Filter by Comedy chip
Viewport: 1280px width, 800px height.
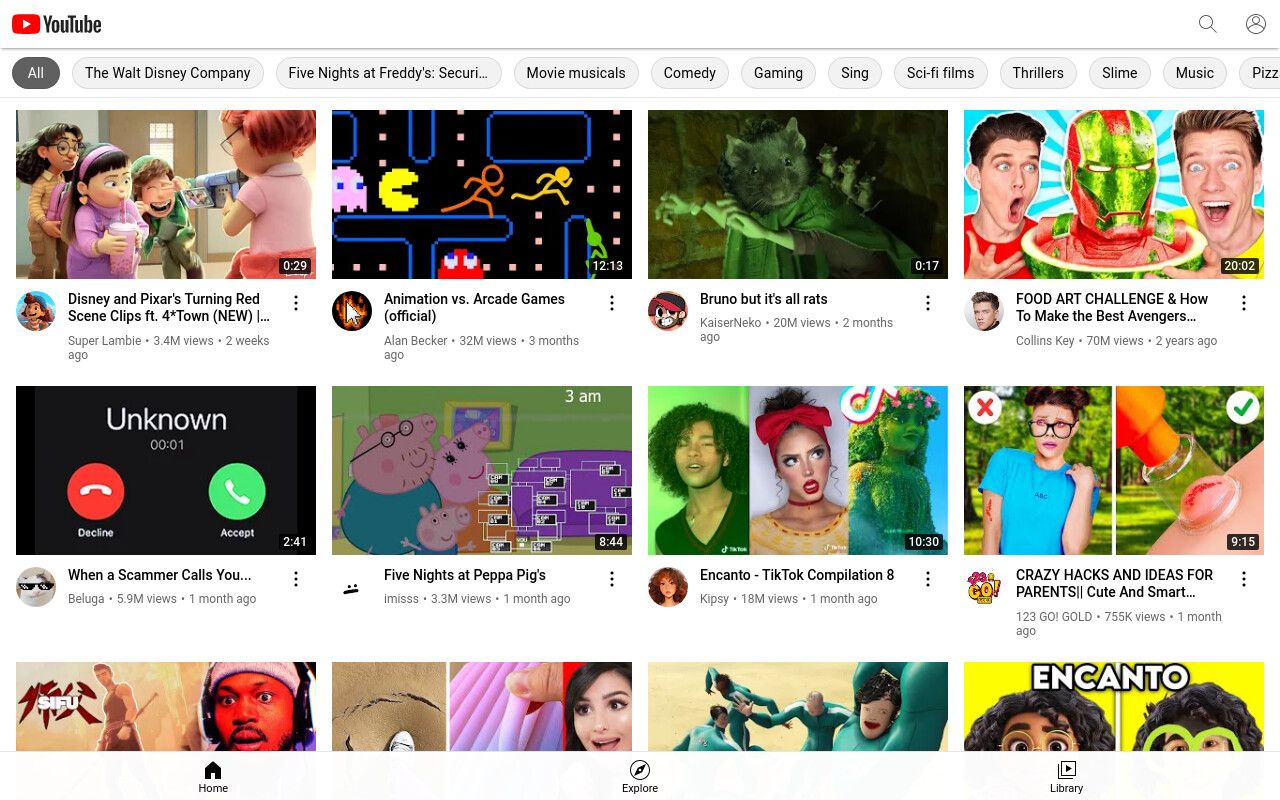(x=690, y=73)
